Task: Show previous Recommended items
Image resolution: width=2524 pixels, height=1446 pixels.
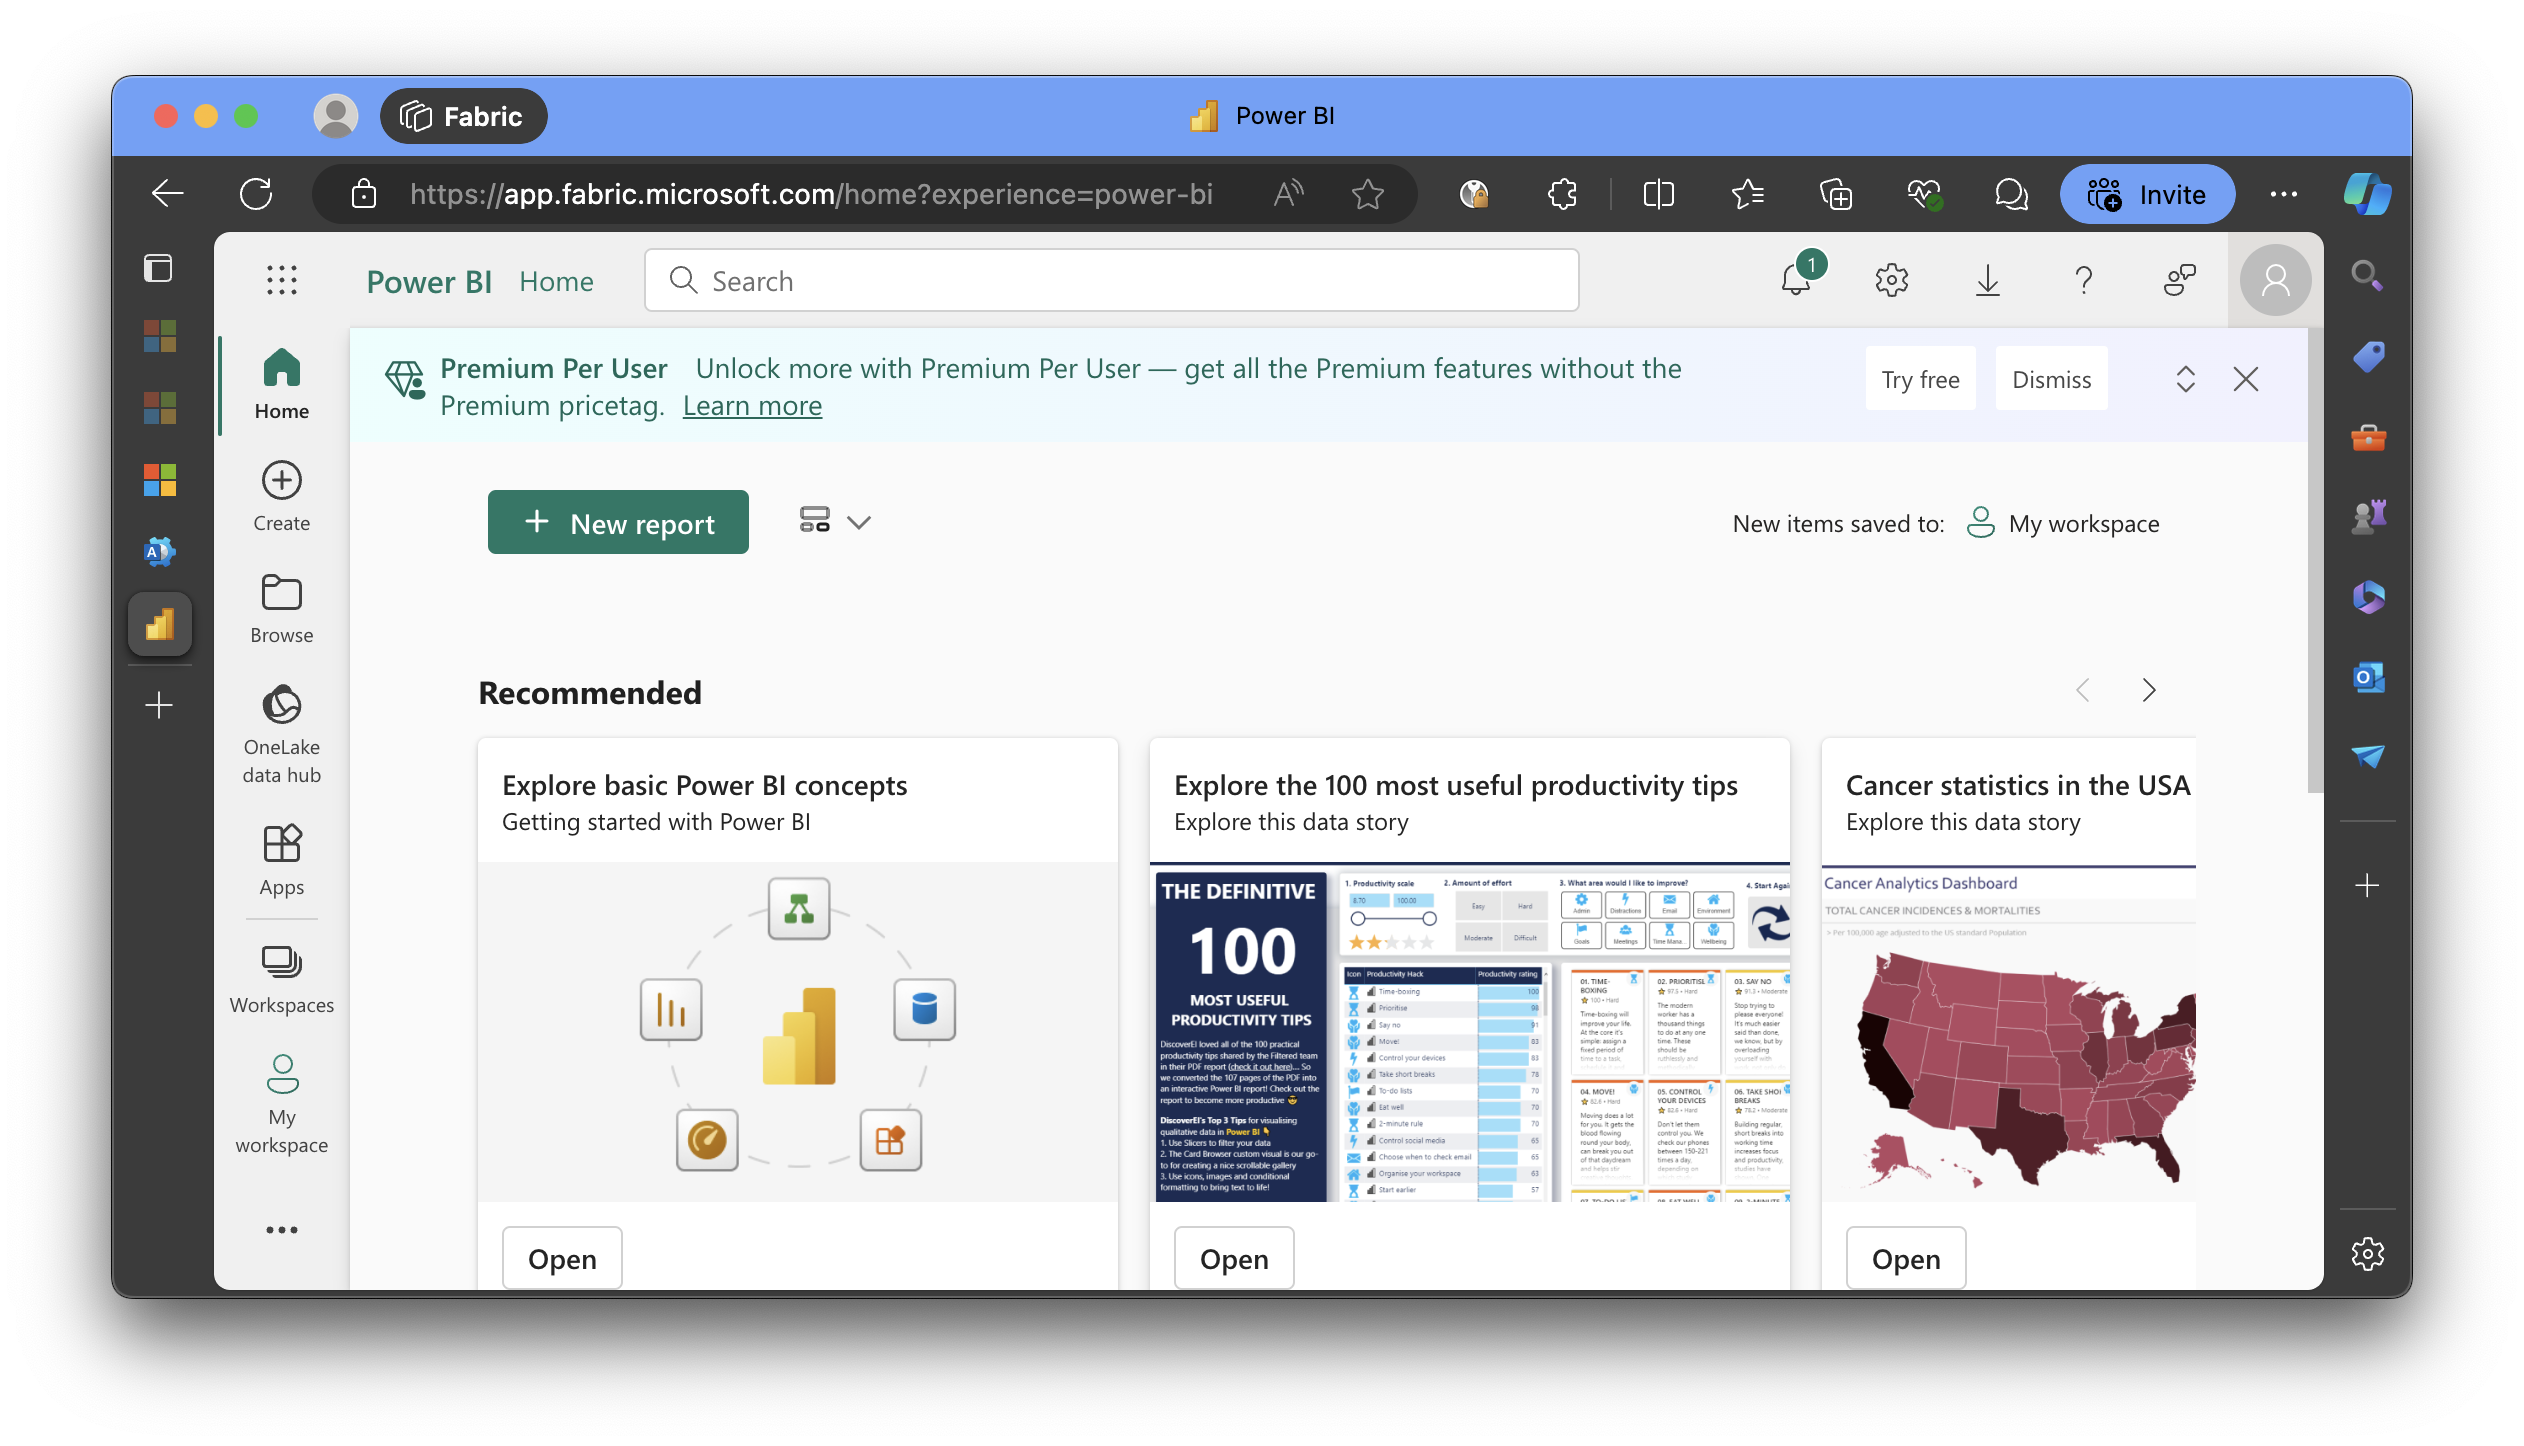Action: [2083, 690]
